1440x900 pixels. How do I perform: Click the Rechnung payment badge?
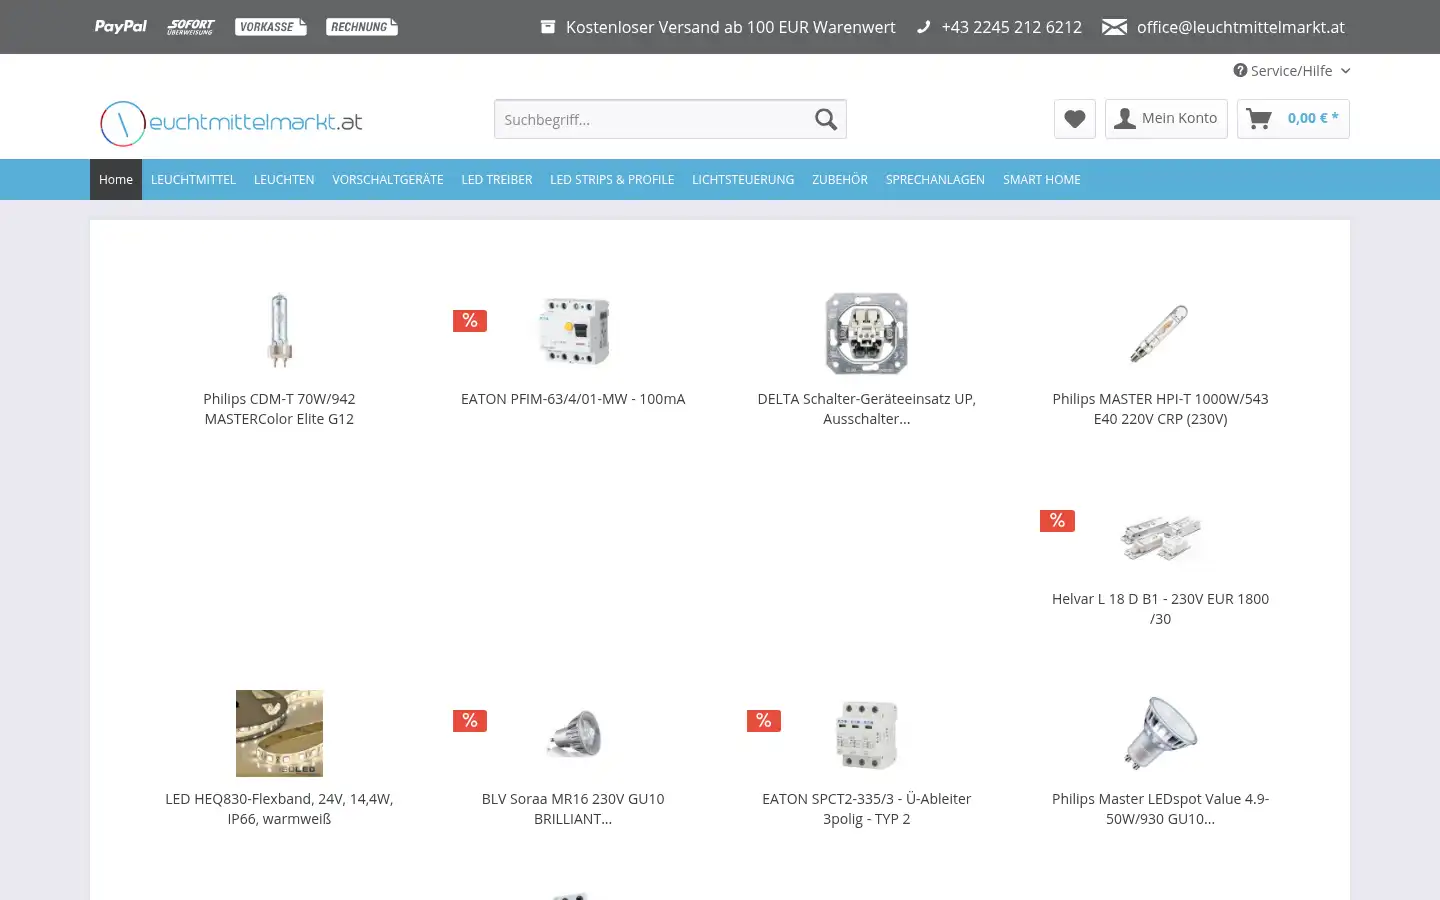[x=362, y=27]
